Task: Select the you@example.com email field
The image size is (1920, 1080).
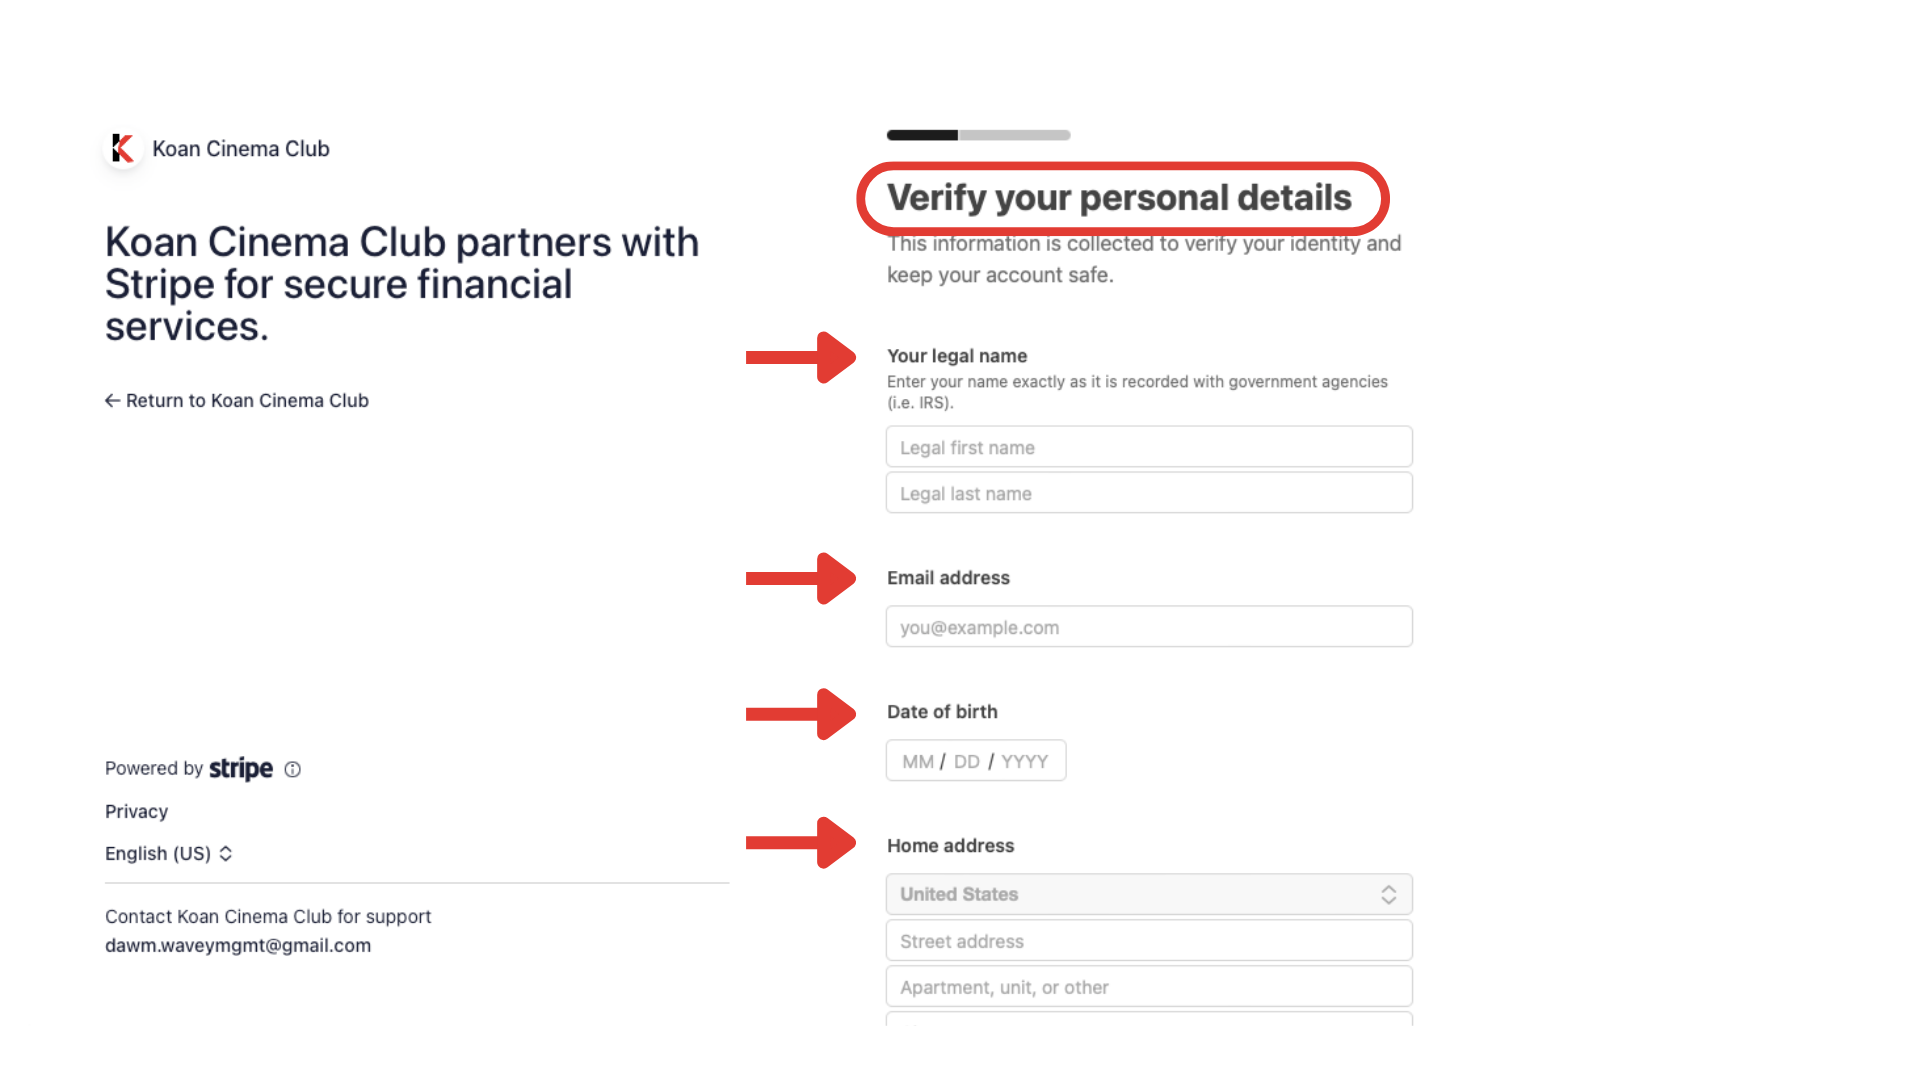Action: (x=1149, y=627)
